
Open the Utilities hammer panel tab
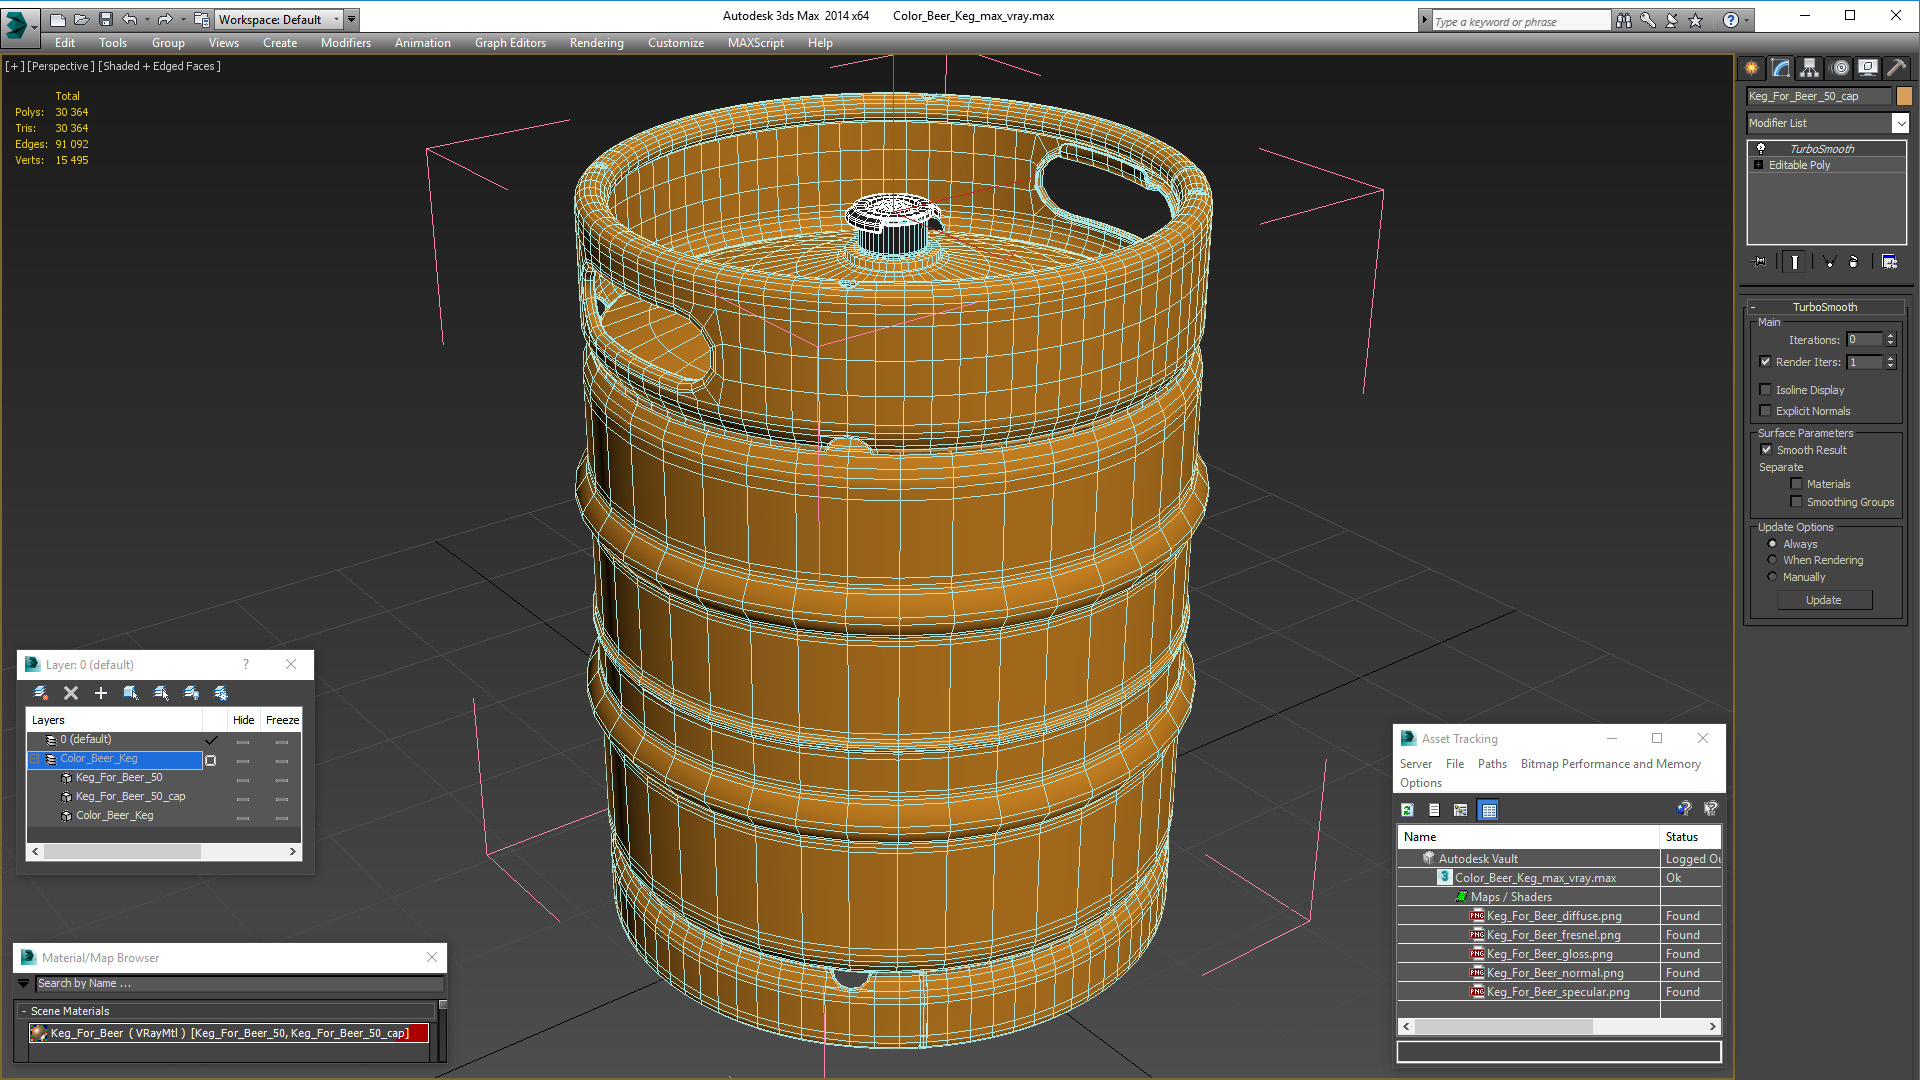tap(1896, 68)
